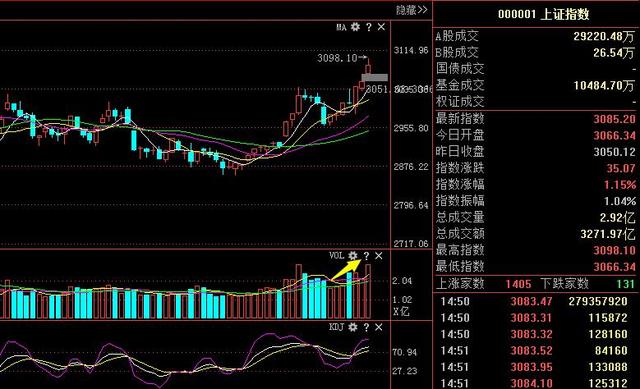Click the MA indicator label
640x389 pixels.
click(x=341, y=27)
